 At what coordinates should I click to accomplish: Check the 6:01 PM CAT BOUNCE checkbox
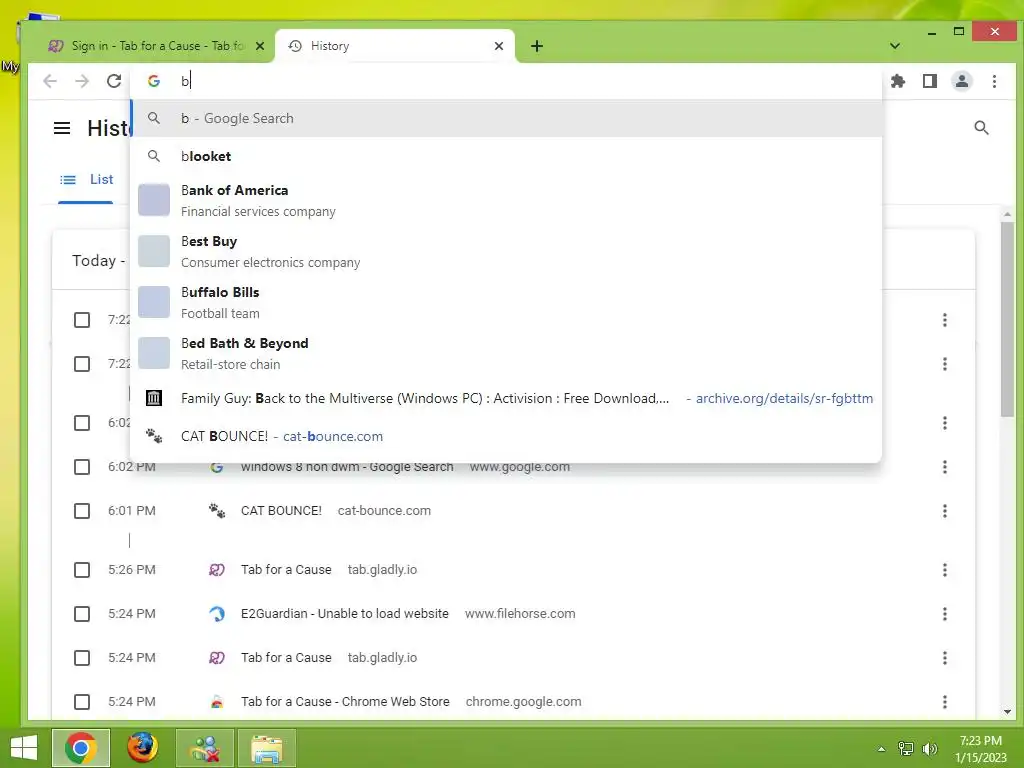click(x=82, y=511)
